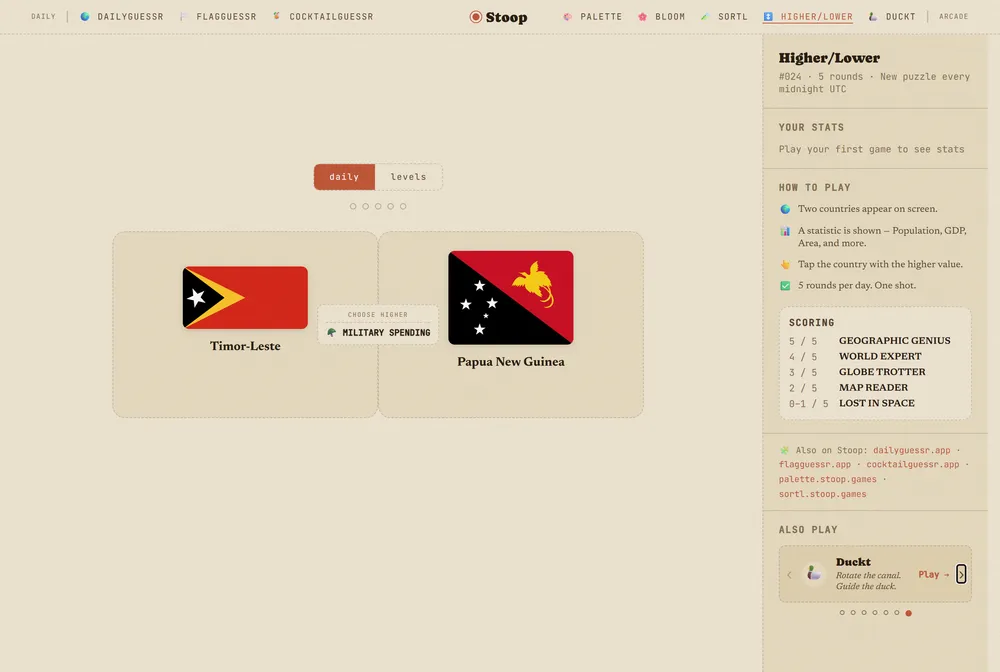1000x672 pixels.
Task: Open the cocktailguessr.app link
Action: tap(913, 465)
